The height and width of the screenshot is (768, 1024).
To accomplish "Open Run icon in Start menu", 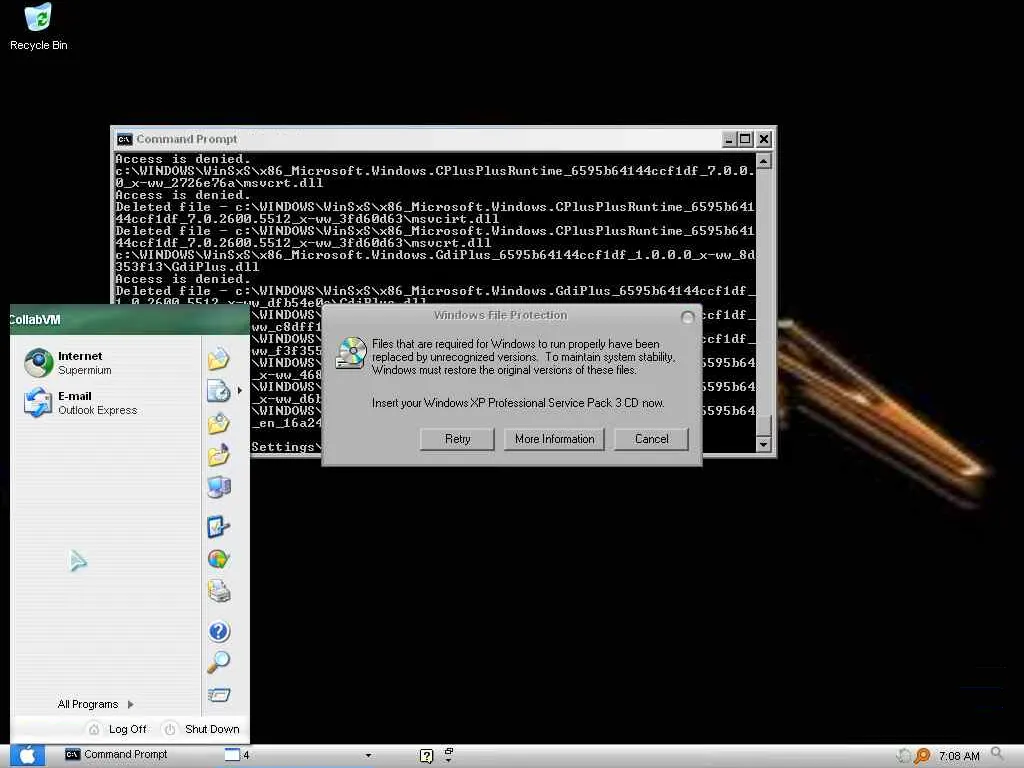I will click(218, 694).
